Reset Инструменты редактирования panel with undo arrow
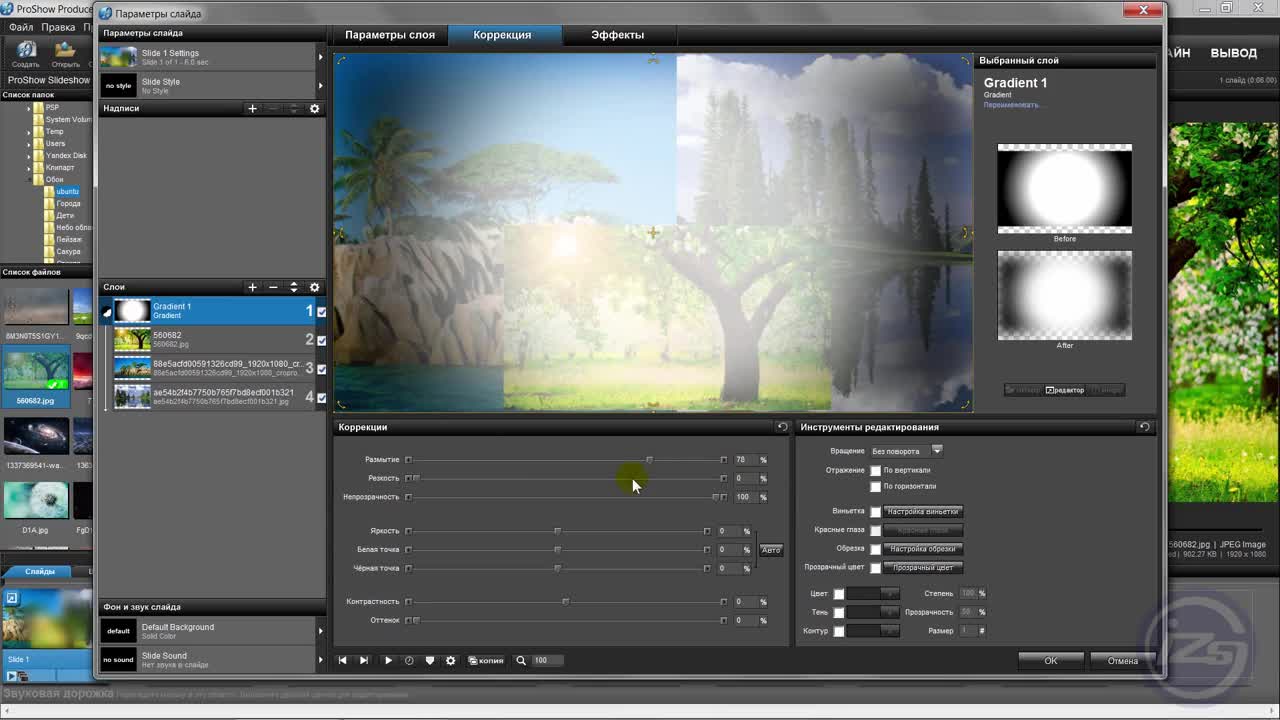 tap(1144, 427)
